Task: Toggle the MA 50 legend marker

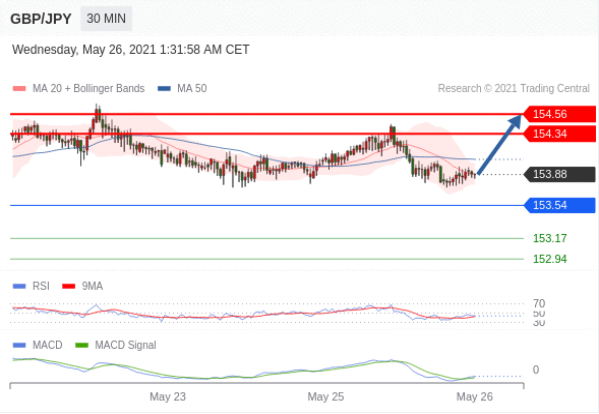Action: tap(164, 89)
